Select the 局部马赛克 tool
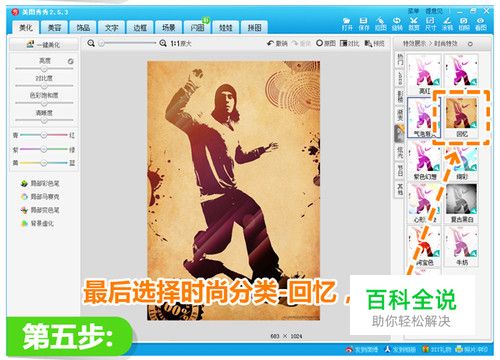Viewport: 500px width, 360px height. pos(40,197)
